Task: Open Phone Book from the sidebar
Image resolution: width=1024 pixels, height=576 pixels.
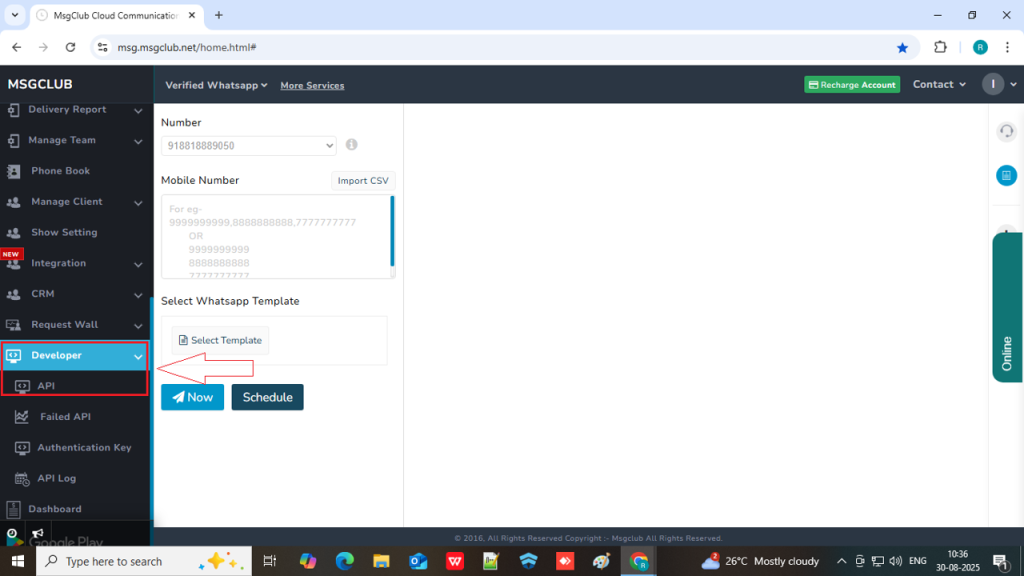Action: click(60, 171)
